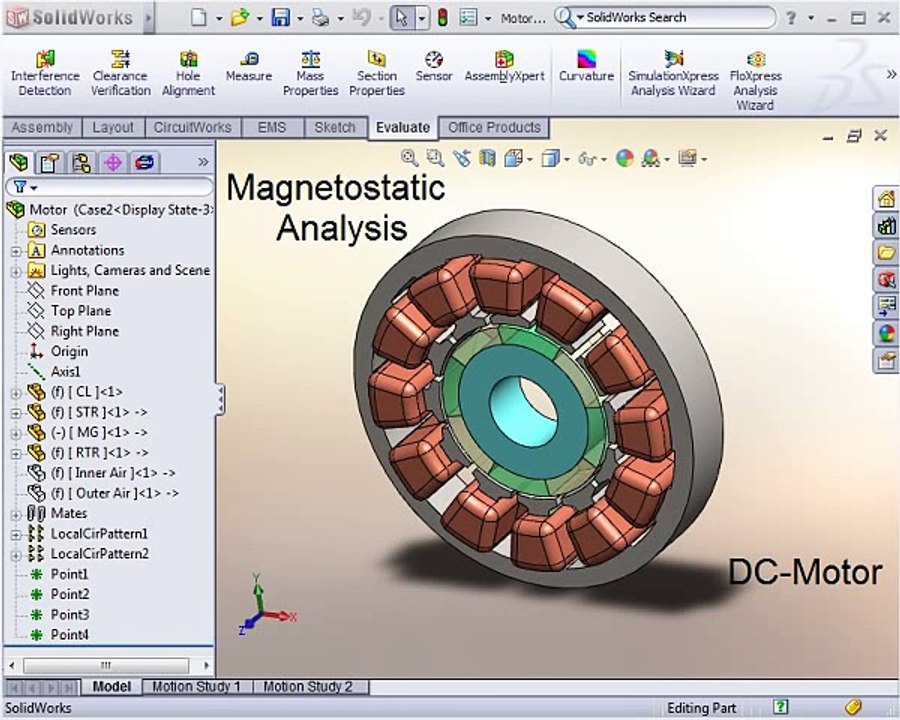Toggle Section View in the view toolbar

[487, 158]
